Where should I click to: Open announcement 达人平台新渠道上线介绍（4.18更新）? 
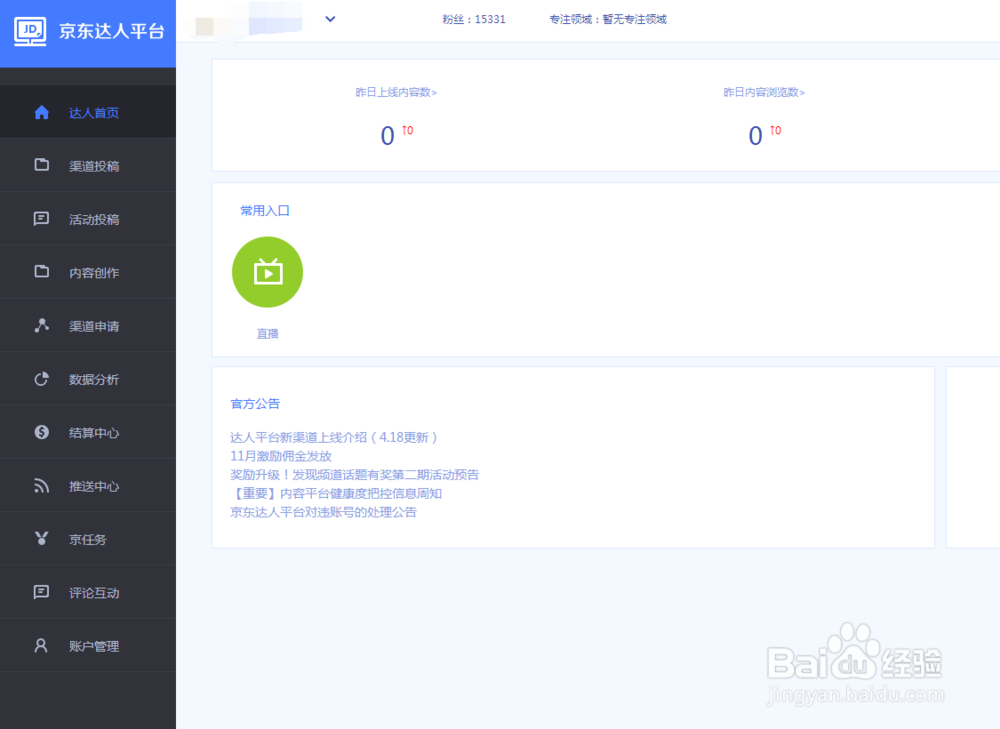pyautogui.click(x=334, y=438)
